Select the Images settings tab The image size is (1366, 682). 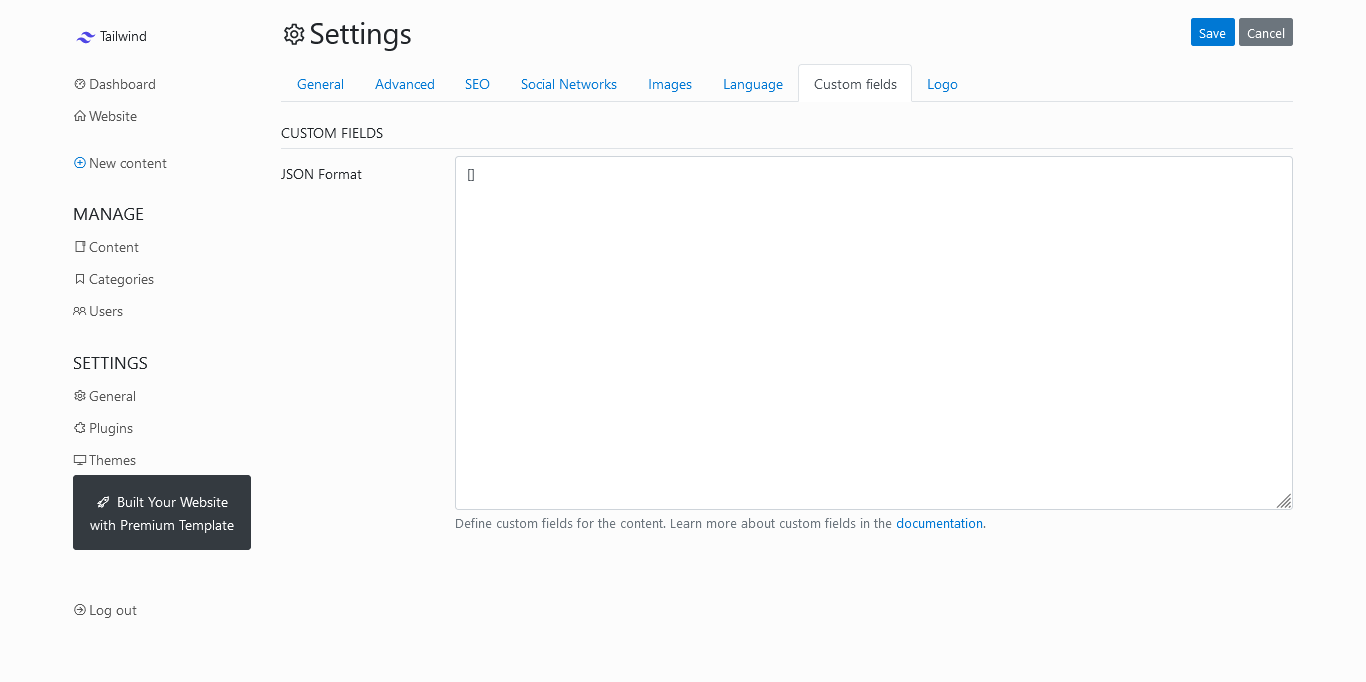[x=669, y=84]
